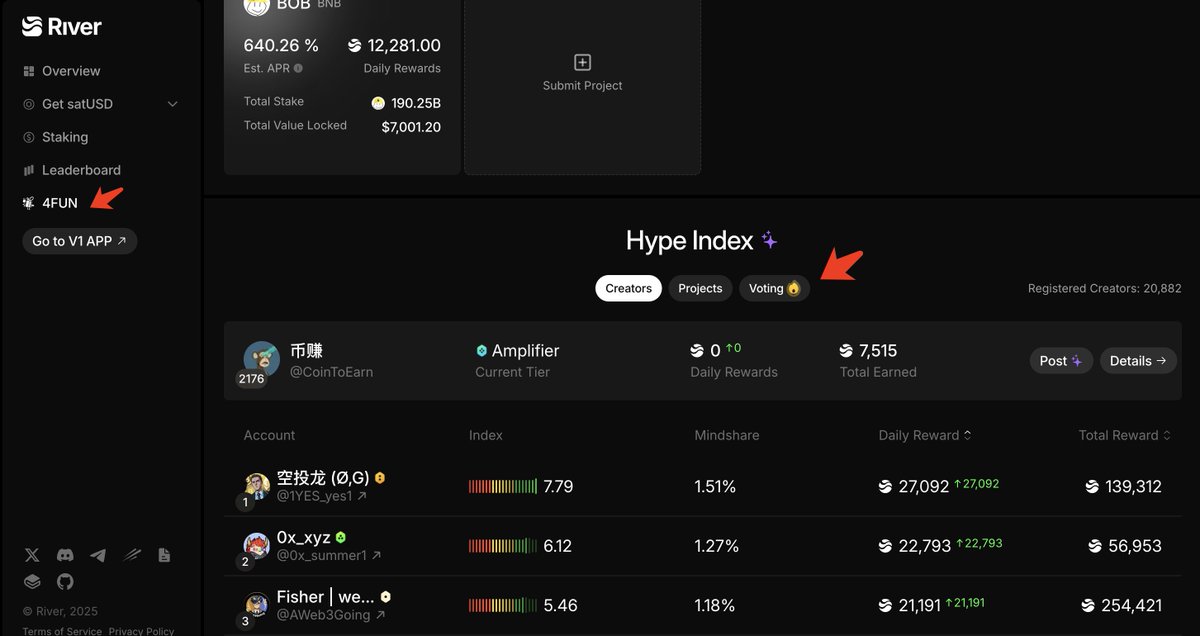Image resolution: width=1200 pixels, height=636 pixels.
Task: Open the docs file icon in sidebar footer
Action: click(164, 555)
